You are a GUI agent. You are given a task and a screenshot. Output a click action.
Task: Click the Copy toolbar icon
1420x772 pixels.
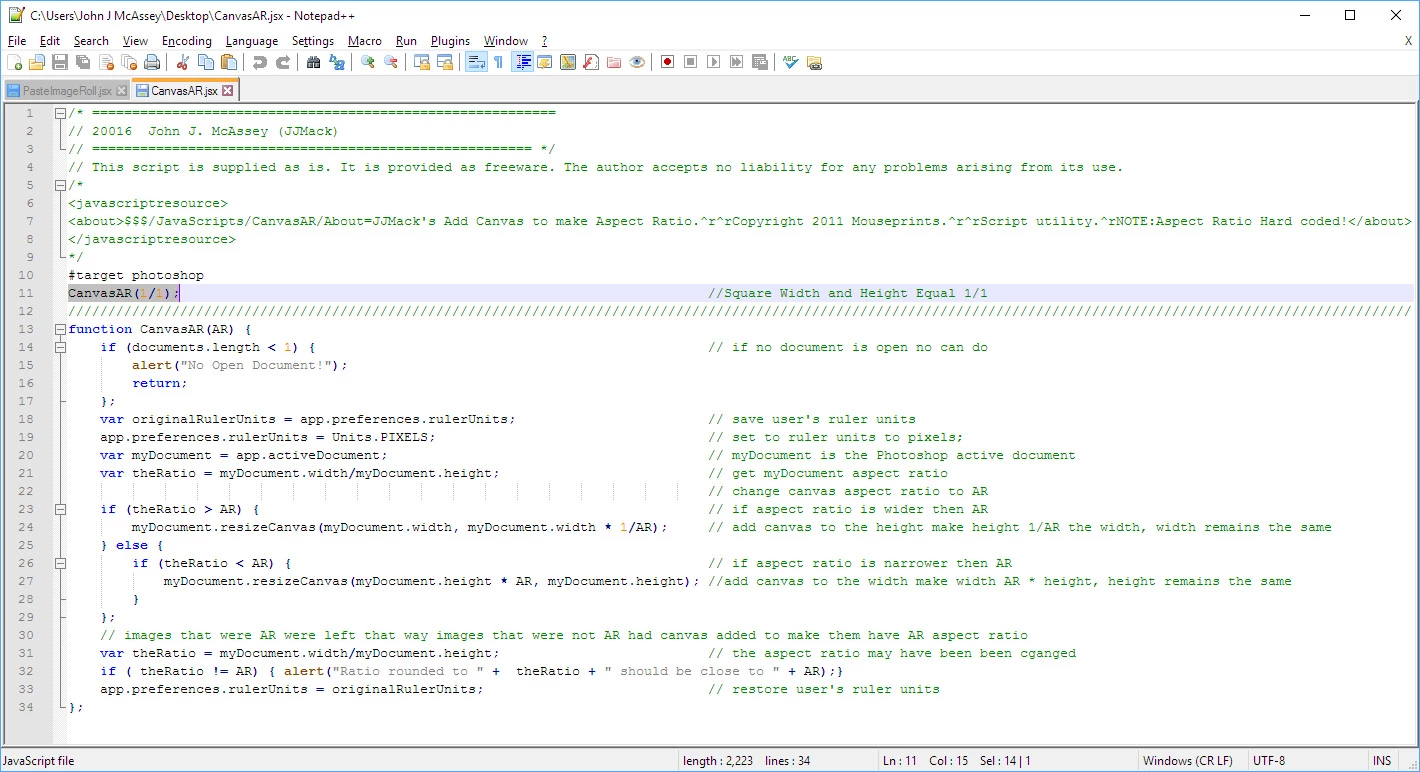tap(206, 62)
